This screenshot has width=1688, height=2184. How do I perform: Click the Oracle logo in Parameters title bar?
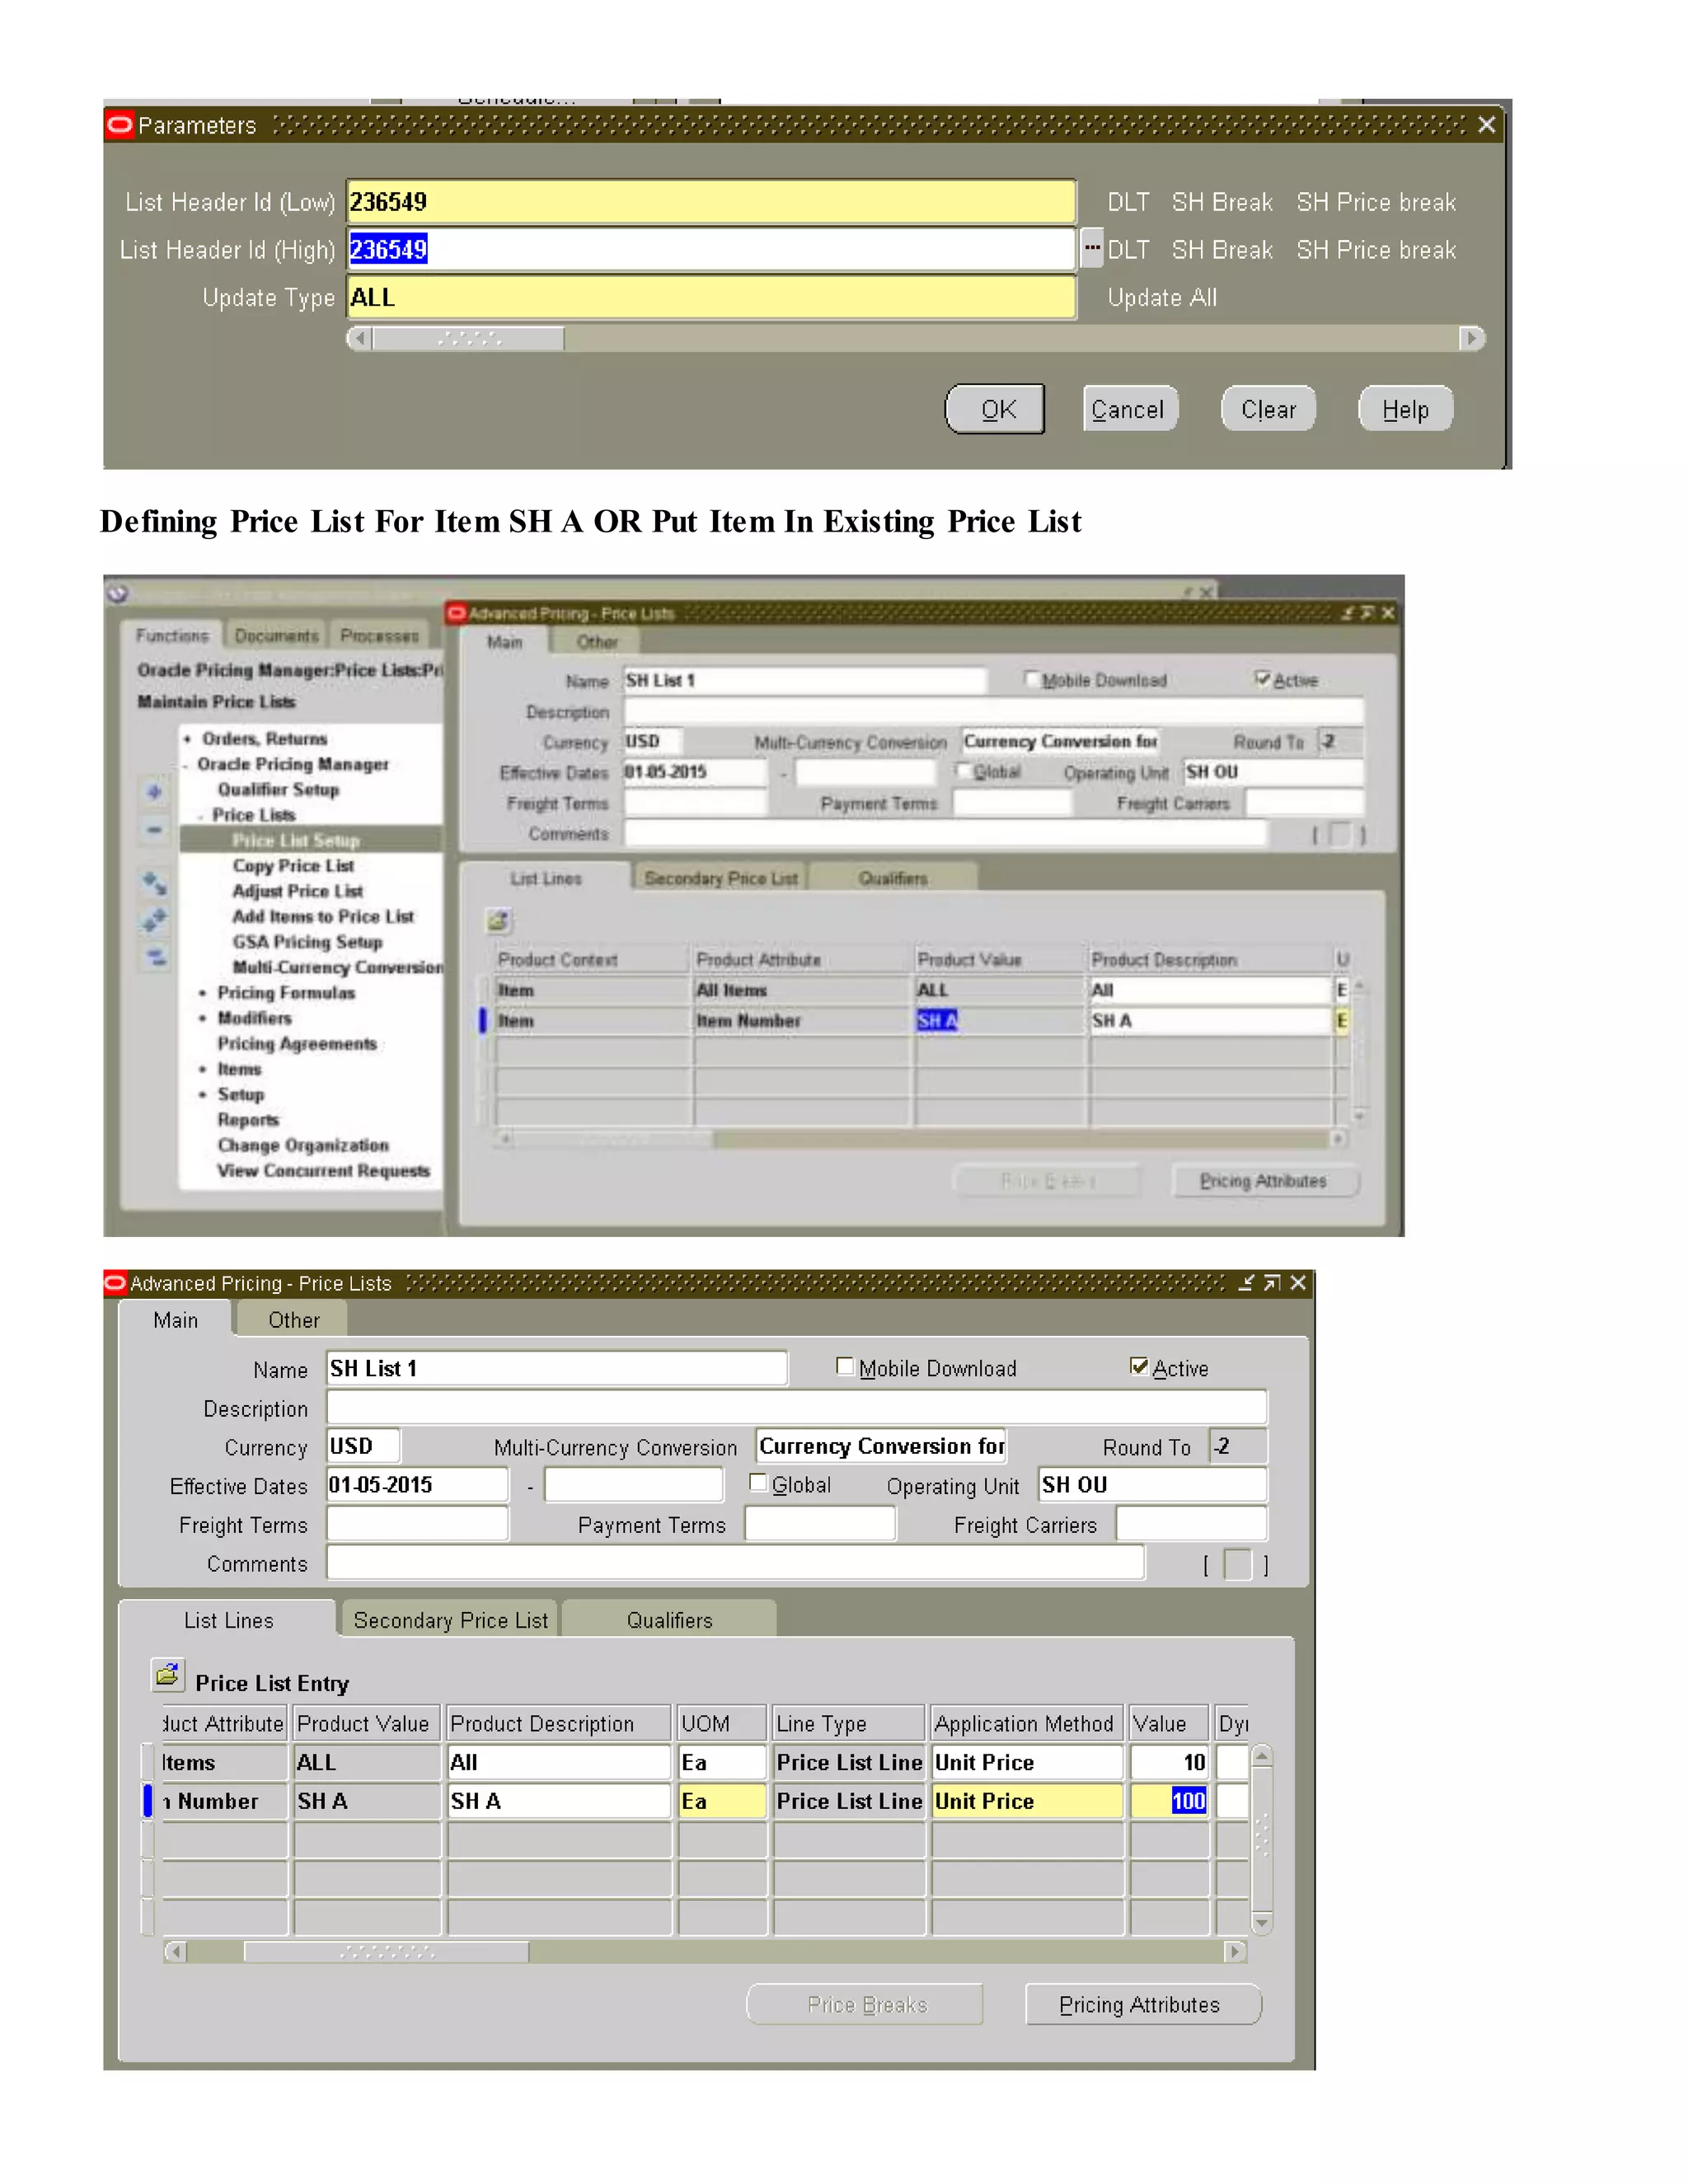[x=120, y=125]
